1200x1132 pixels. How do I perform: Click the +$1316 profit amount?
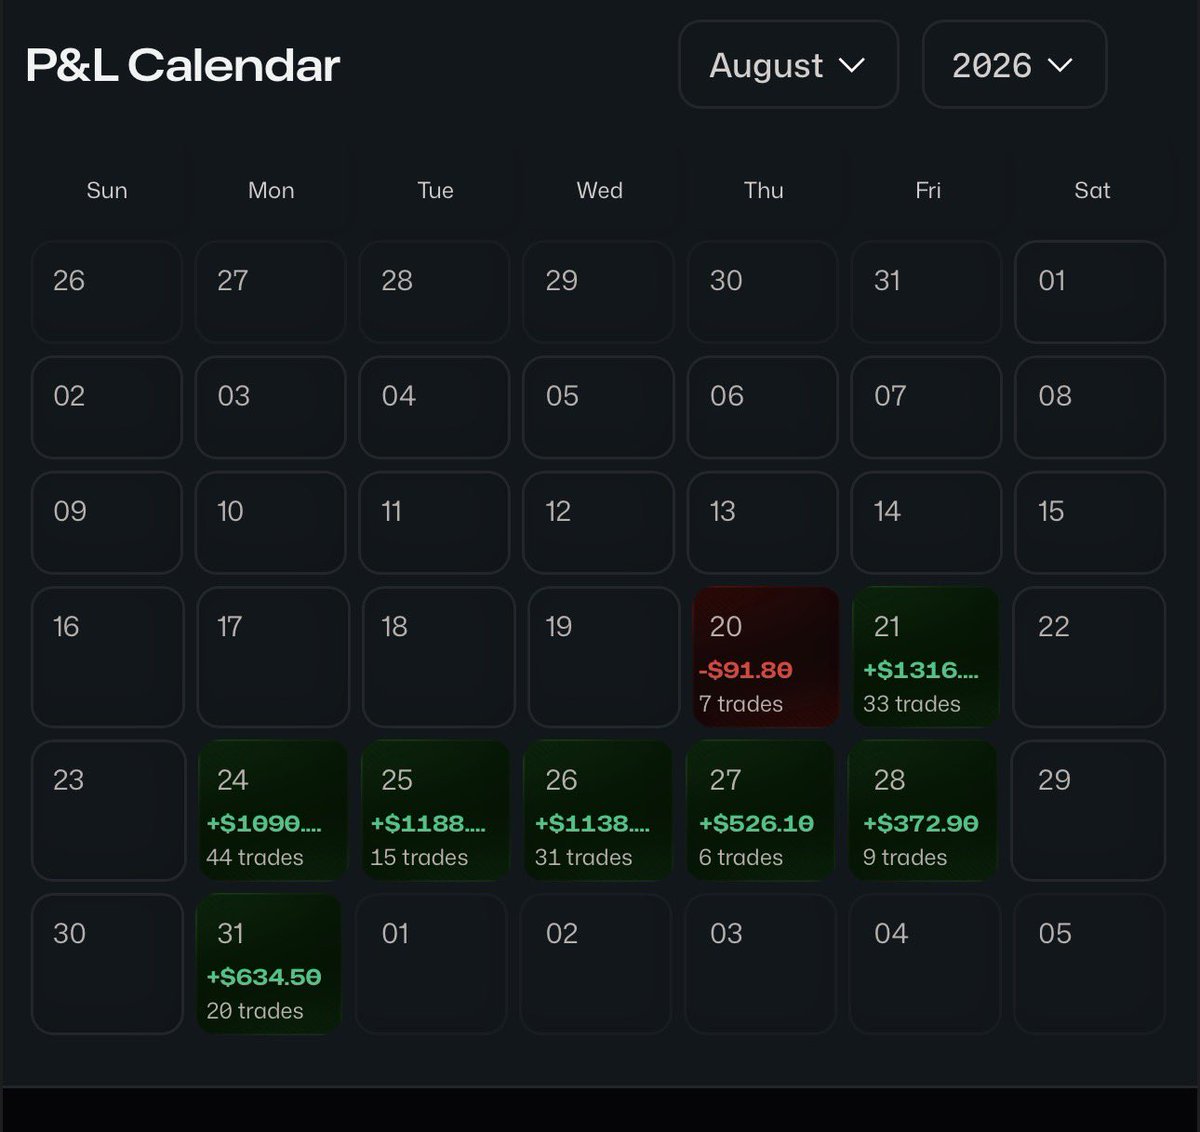921,670
